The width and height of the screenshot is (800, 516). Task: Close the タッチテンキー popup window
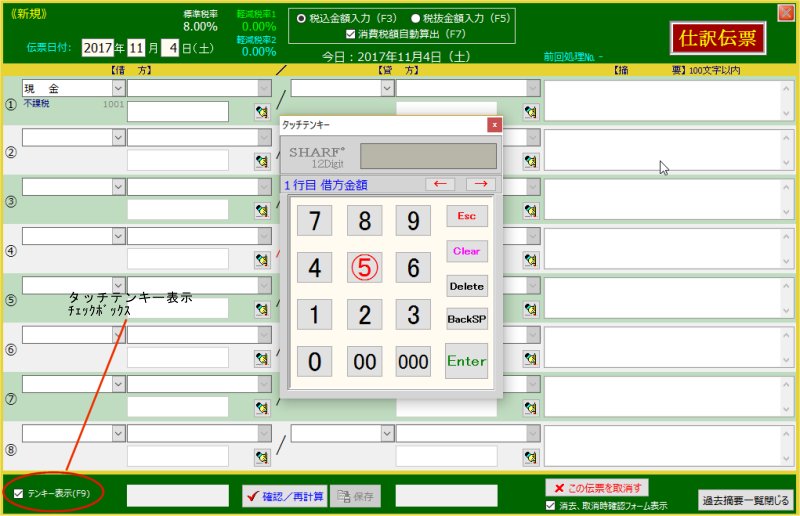click(x=493, y=125)
